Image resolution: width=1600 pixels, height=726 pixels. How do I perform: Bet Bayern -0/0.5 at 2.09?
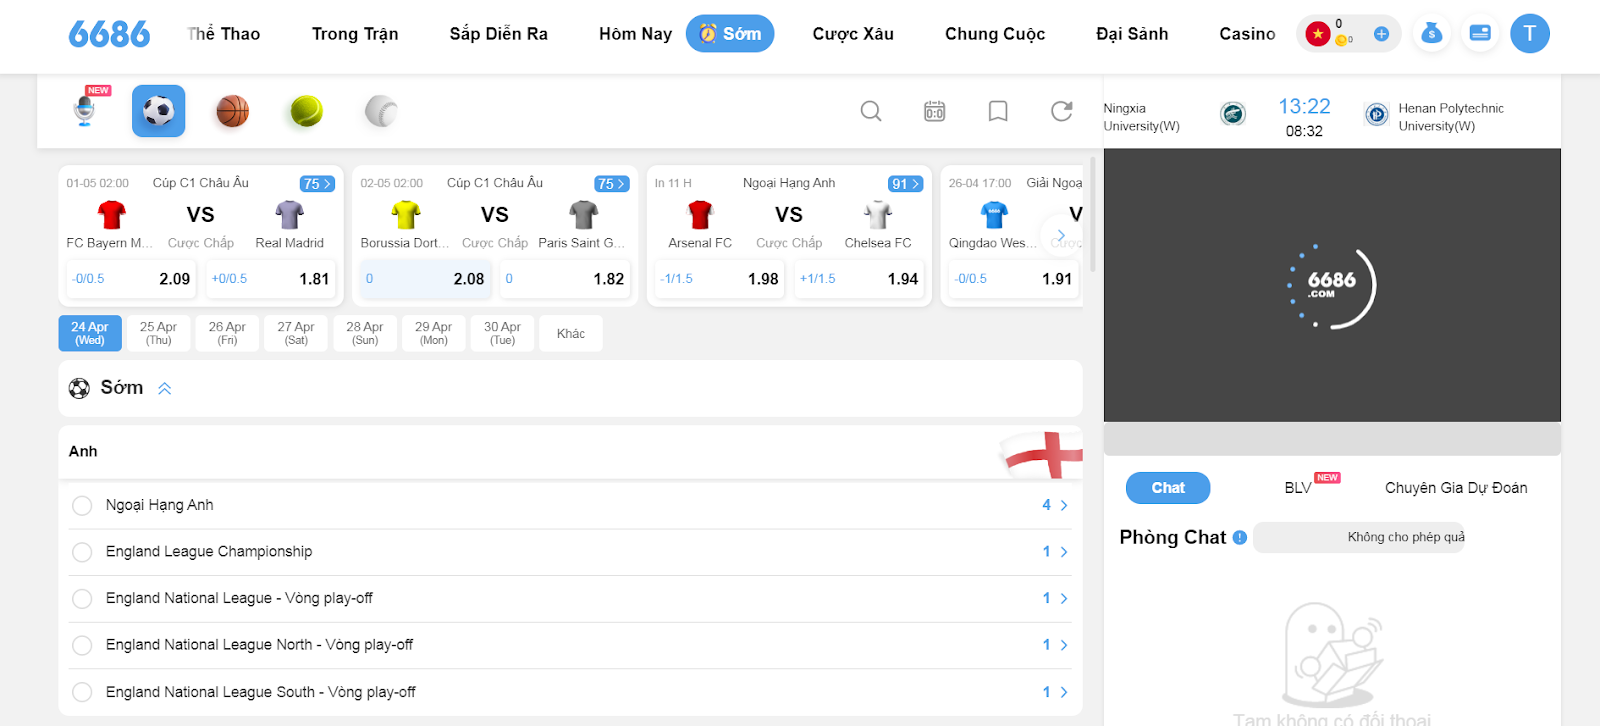[x=131, y=279]
